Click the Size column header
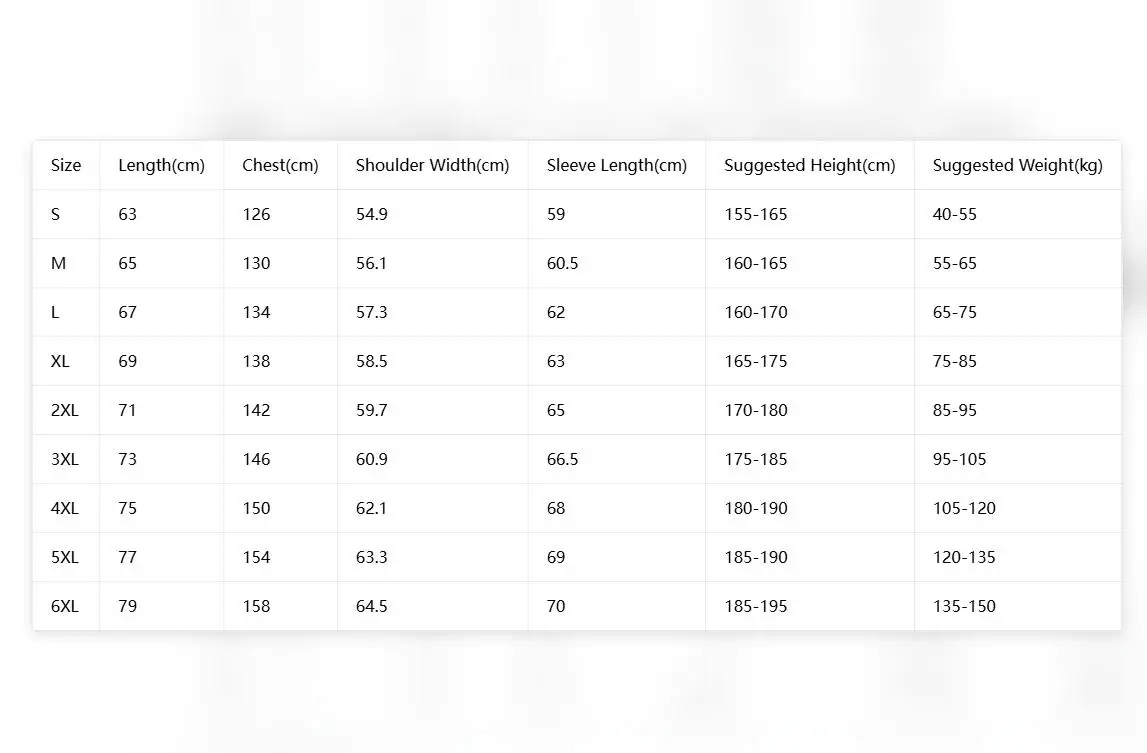 point(66,165)
